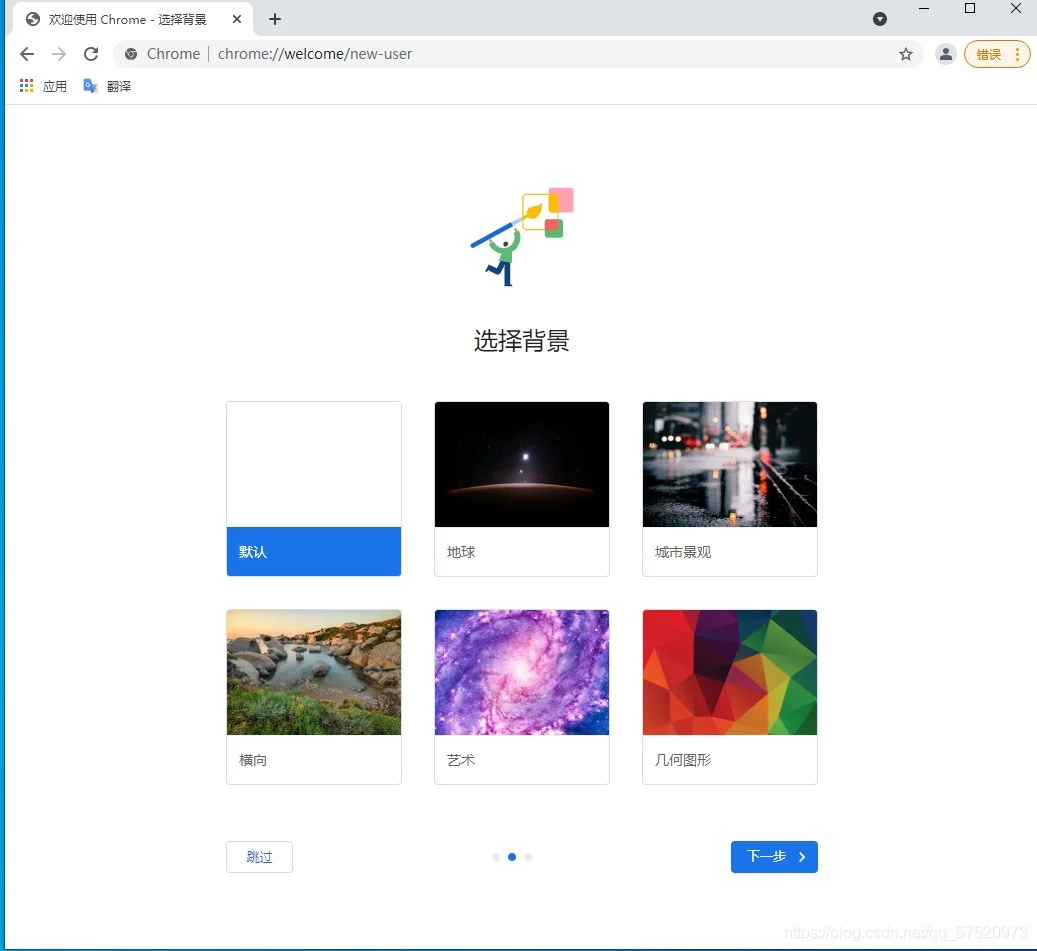Viewport: 1037px width, 951px height.
Task: Click the Chrome site info icon
Action: point(131,54)
